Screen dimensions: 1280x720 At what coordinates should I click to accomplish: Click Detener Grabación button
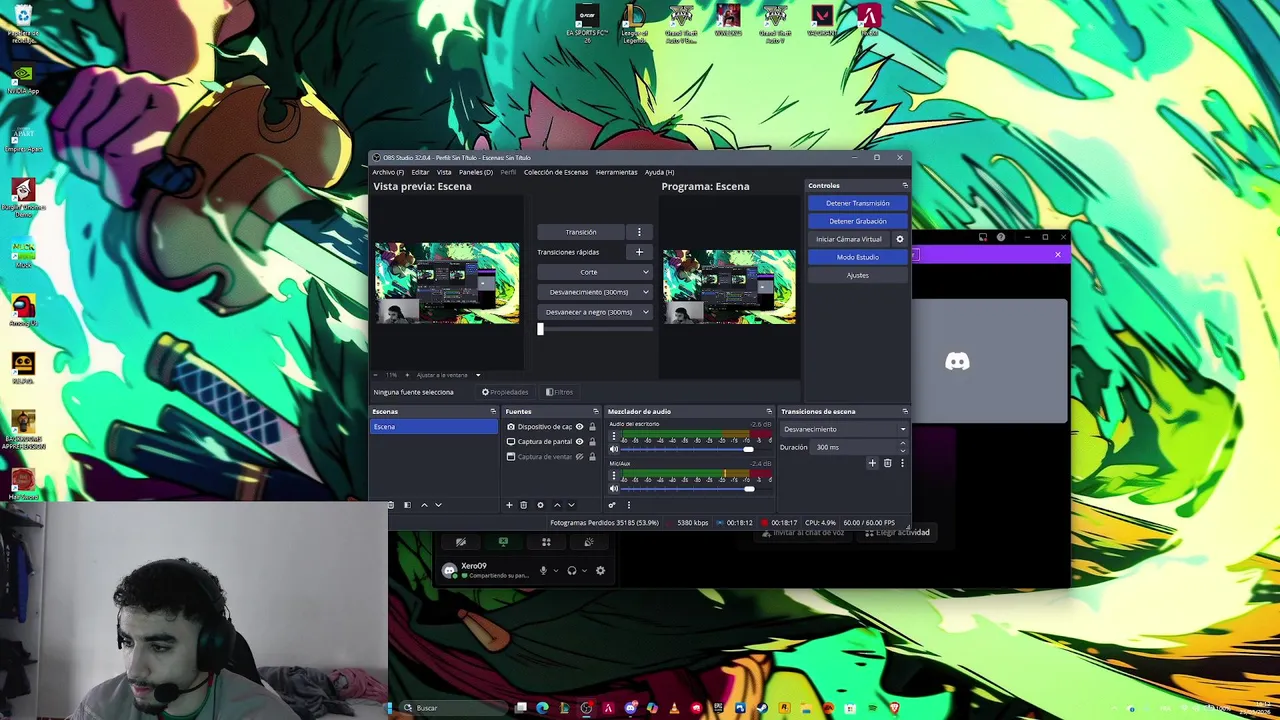tap(857, 221)
